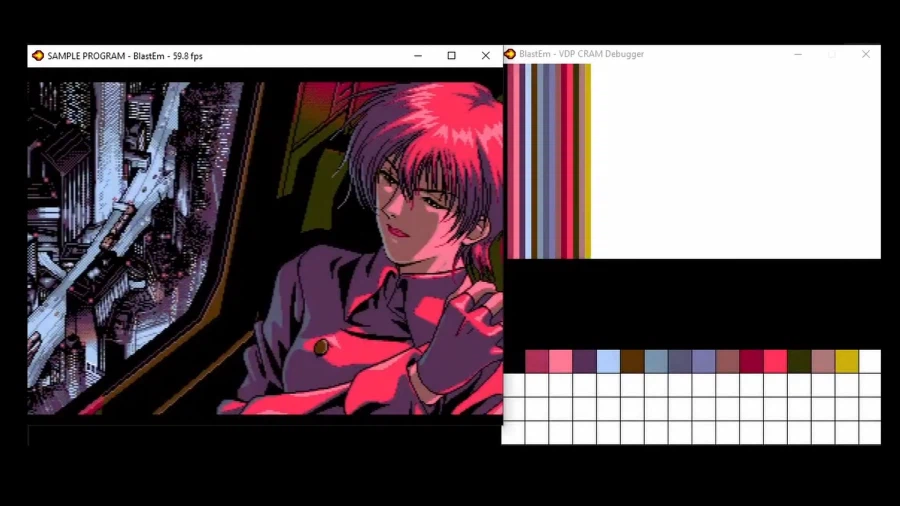Screen dimensions: 900x506
Task: Close the VDP CRAM Debugger window
Action: pyautogui.click(x=866, y=54)
